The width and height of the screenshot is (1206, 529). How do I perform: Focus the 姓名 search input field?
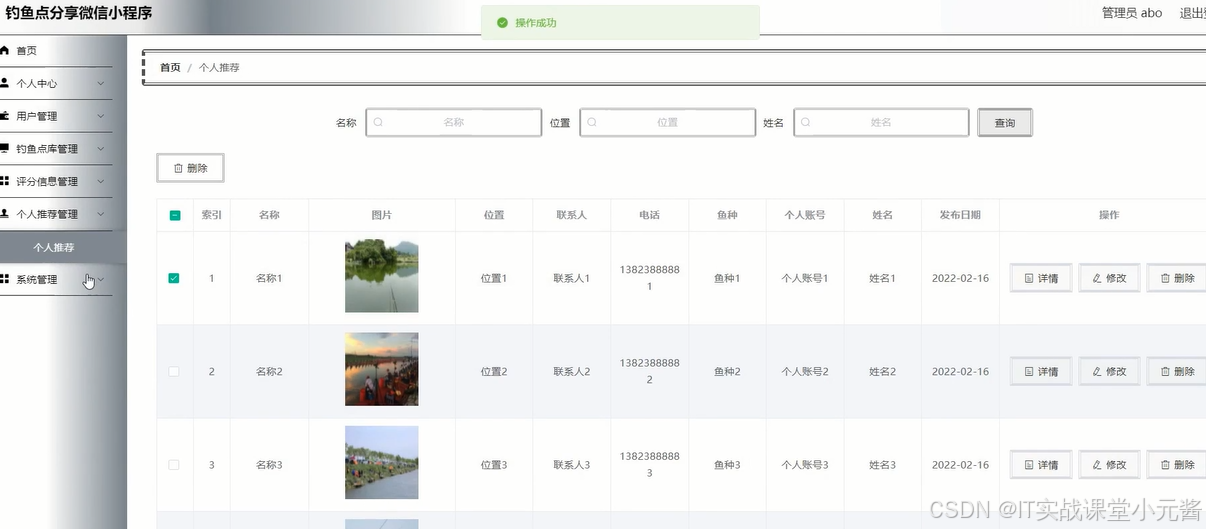[881, 122]
